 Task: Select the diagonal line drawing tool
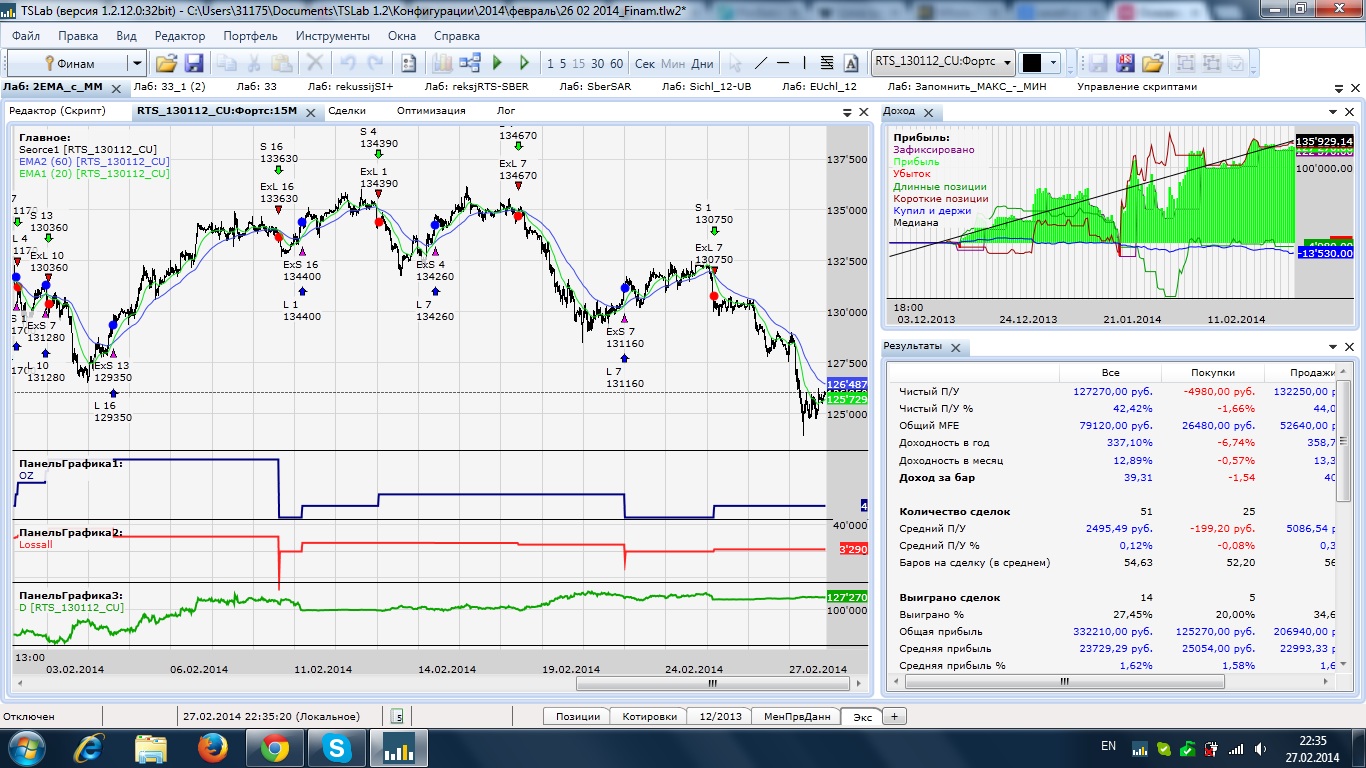[760, 63]
